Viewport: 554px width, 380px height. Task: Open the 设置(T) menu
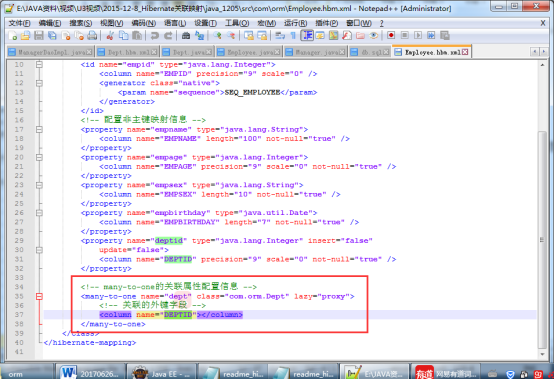pyautogui.click(x=205, y=23)
